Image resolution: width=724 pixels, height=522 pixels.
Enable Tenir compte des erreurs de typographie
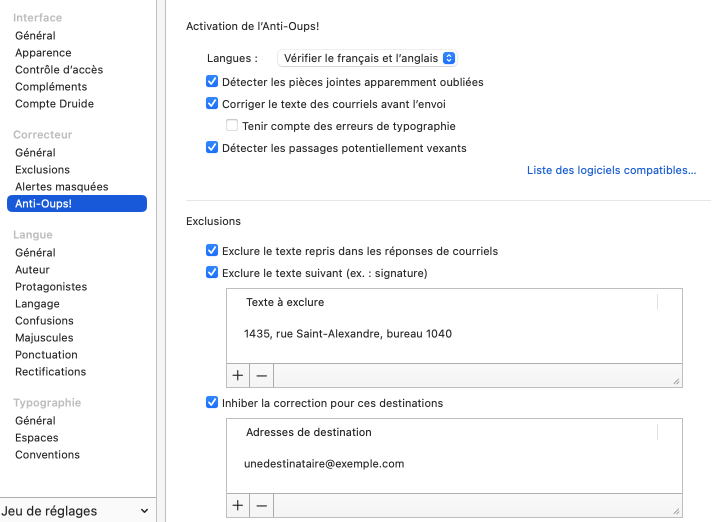pyautogui.click(x=232, y=126)
